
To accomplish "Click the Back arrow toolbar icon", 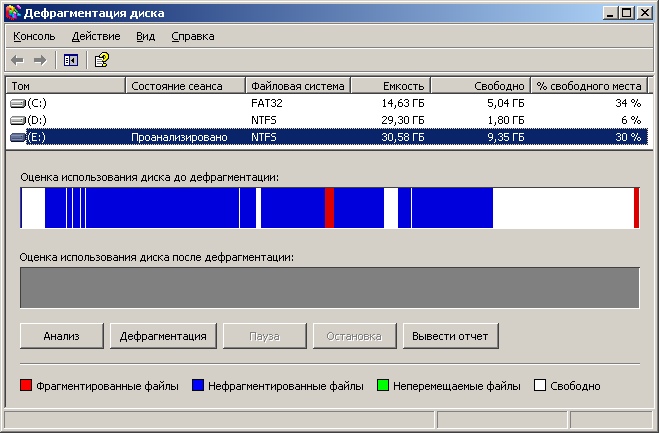I will (x=17, y=60).
